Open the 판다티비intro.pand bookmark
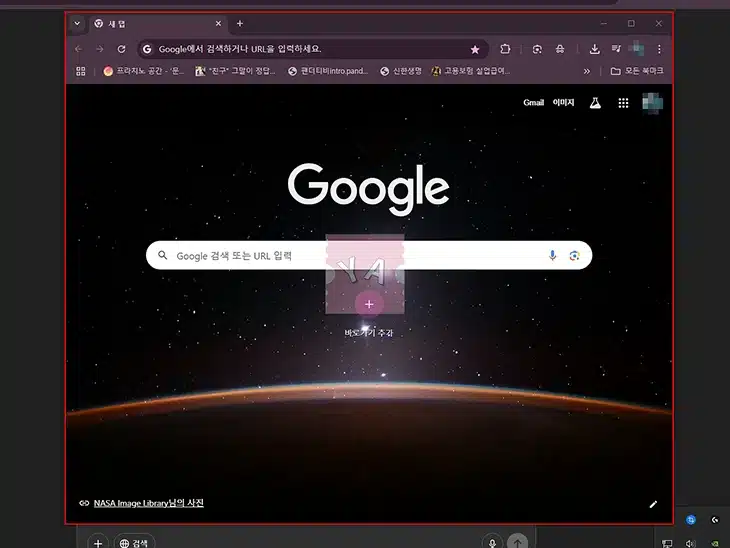 [x=328, y=71]
